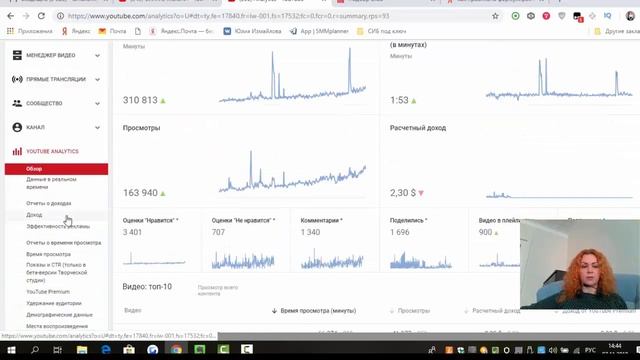The image size is (640, 360).
Task: Click the Просмотры chart card
Action: [246, 161]
